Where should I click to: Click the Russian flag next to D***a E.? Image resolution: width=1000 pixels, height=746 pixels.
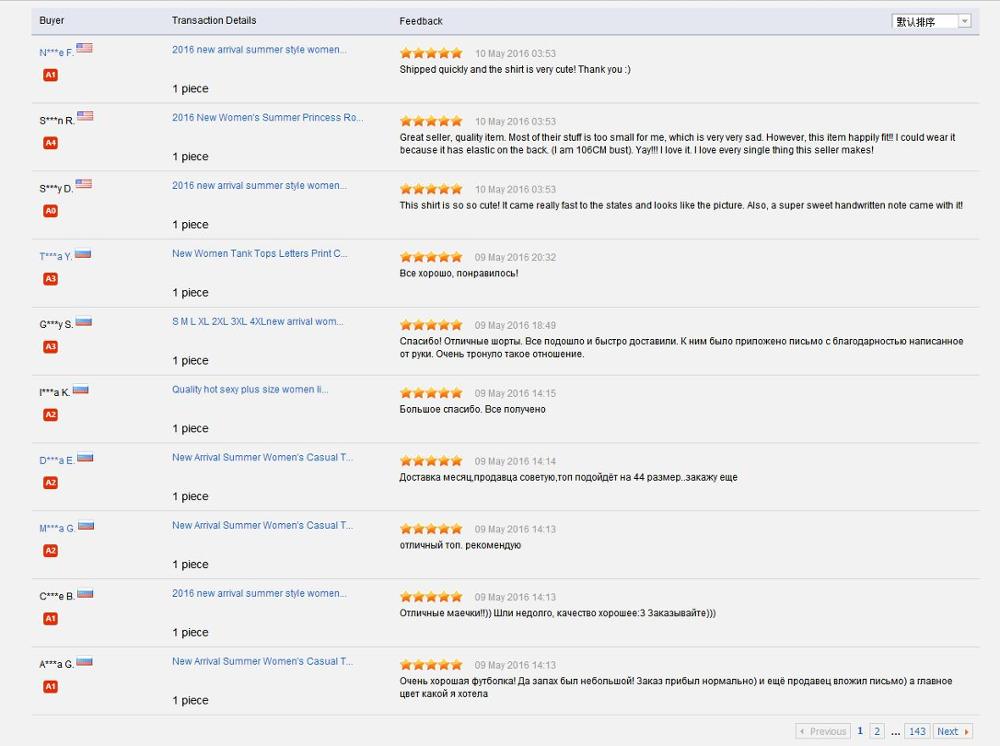(85, 458)
